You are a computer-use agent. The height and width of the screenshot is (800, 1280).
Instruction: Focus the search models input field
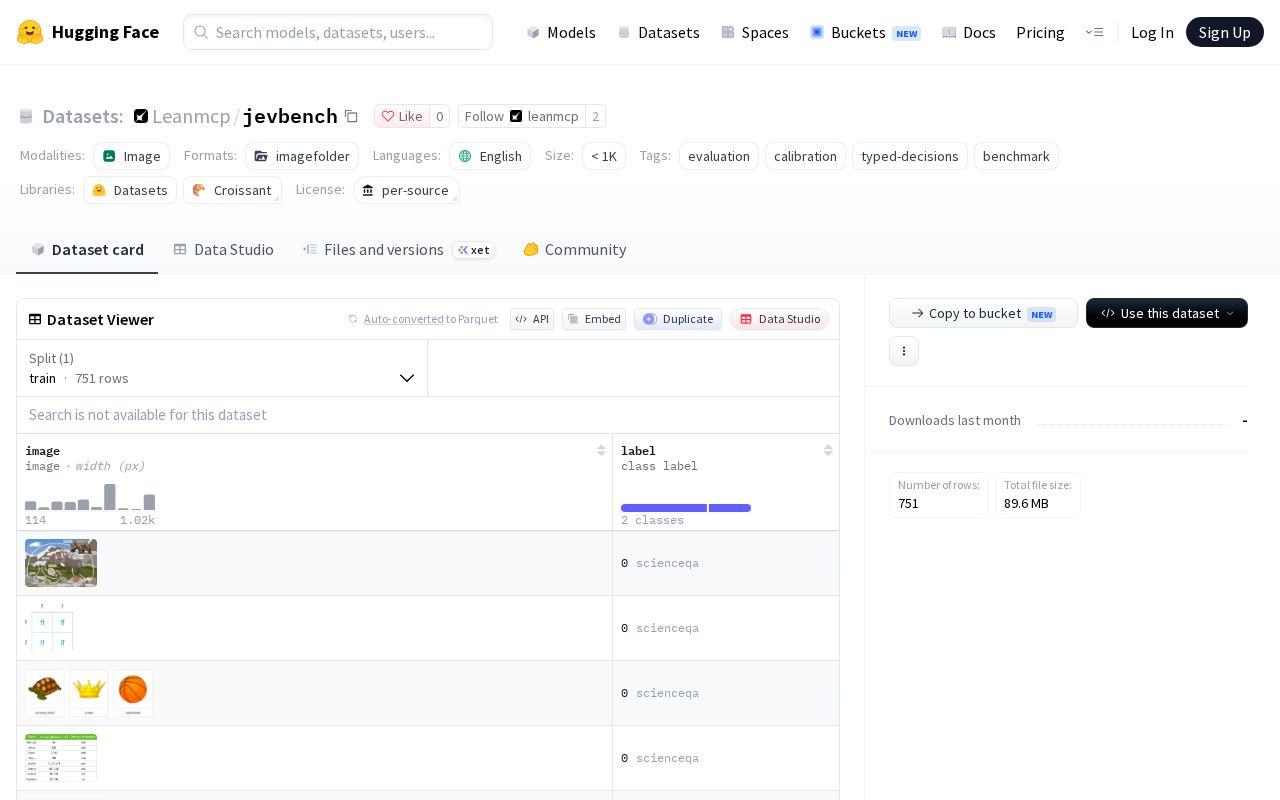pos(338,32)
